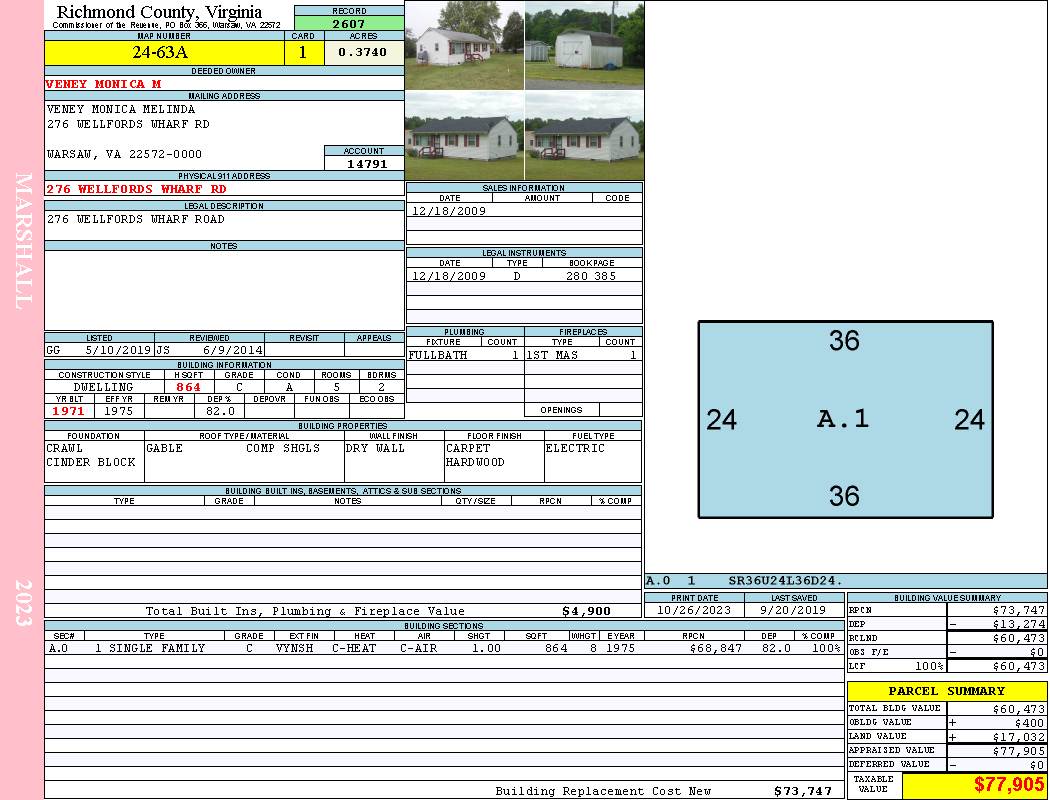
Task: Select the bottom-right house photo
Action: [585, 137]
